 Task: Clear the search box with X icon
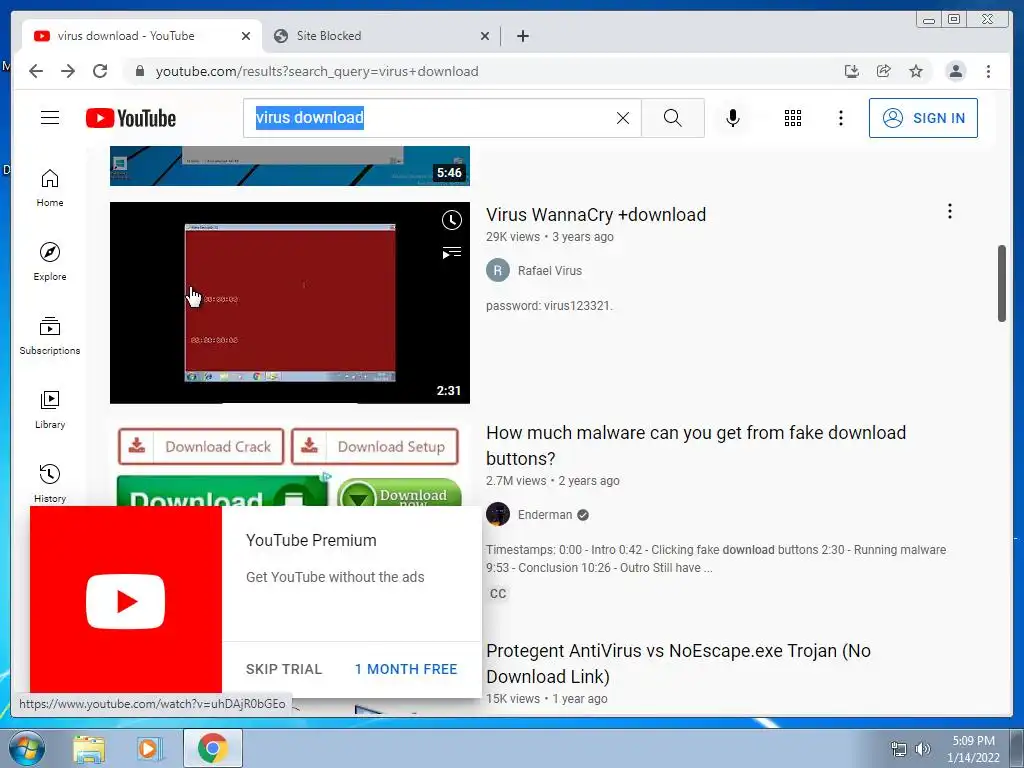pyautogui.click(x=623, y=118)
